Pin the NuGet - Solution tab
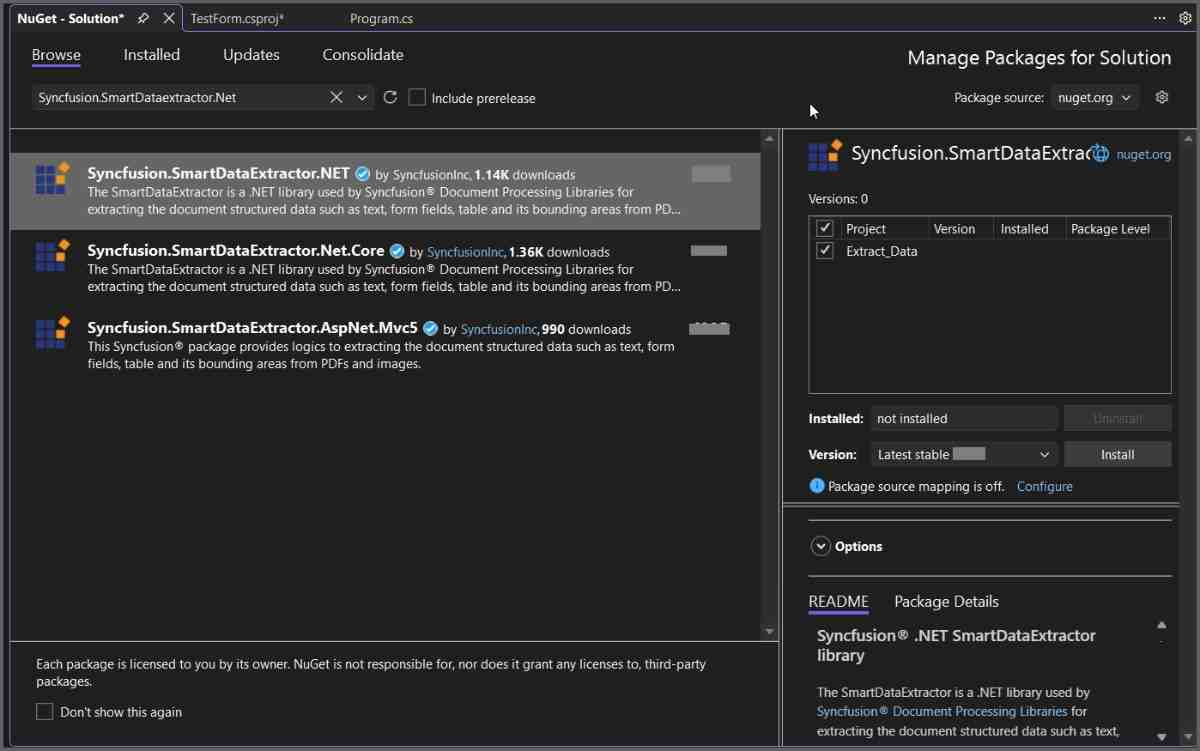1200x751 pixels. (x=144, y=18)
